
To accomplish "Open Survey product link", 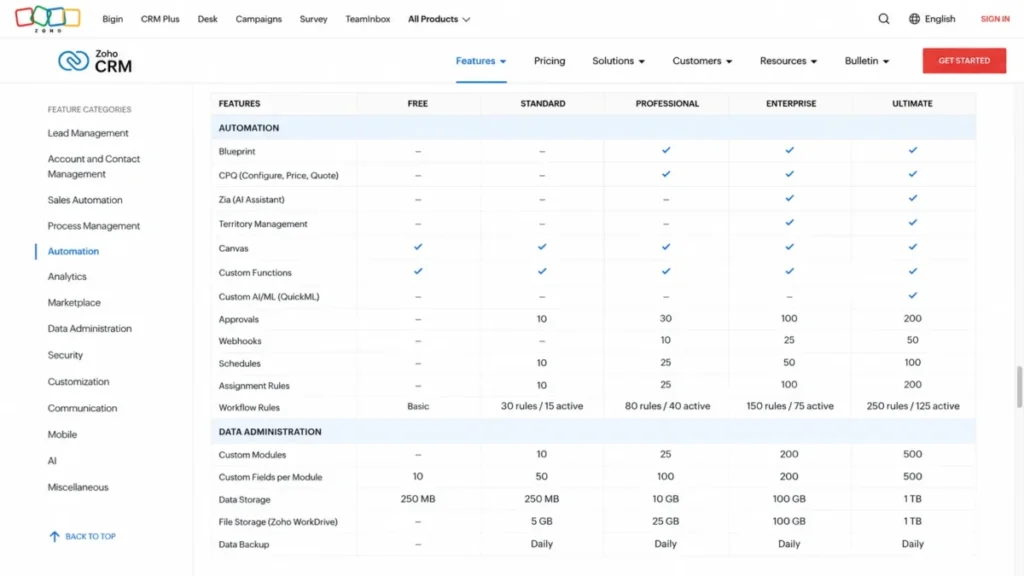I will 313,19.
